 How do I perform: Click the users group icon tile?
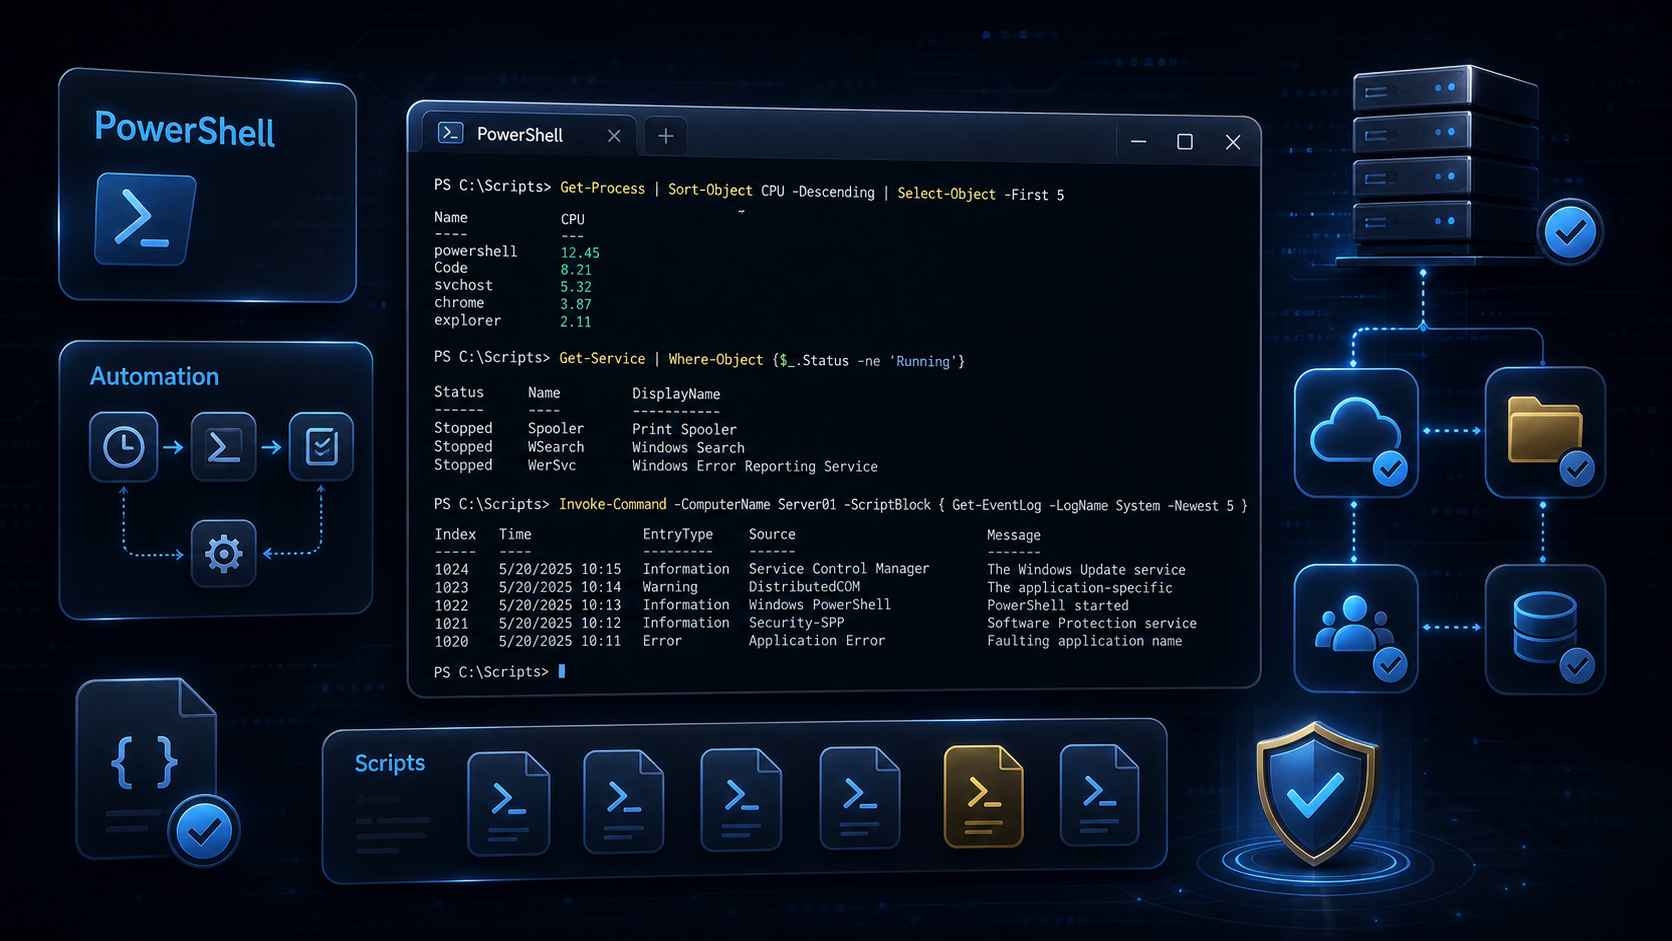tap(1356, 628)
